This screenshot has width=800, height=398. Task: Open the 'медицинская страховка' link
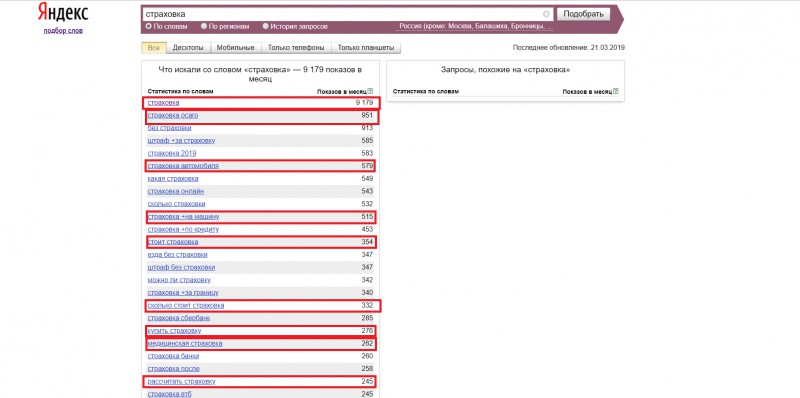pos(185,343)
